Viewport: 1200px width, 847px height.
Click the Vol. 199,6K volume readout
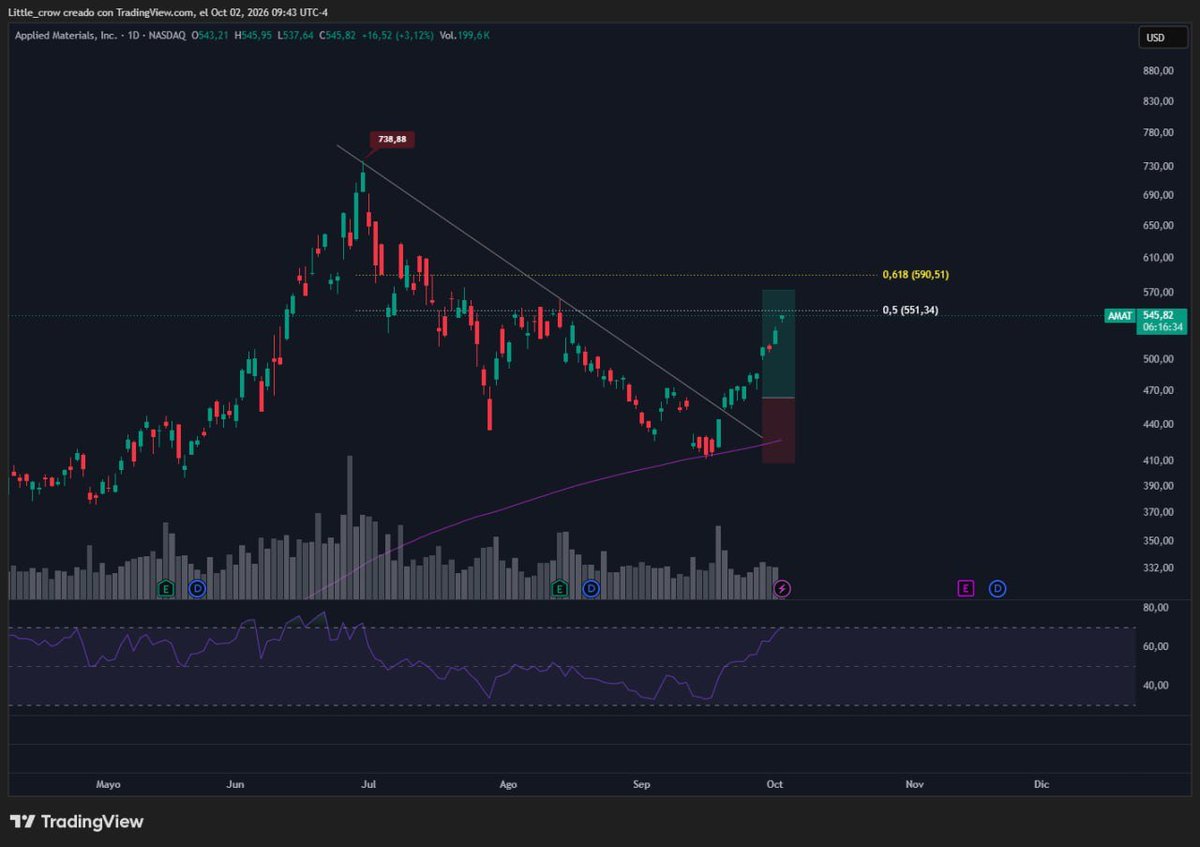pos(465,35)
